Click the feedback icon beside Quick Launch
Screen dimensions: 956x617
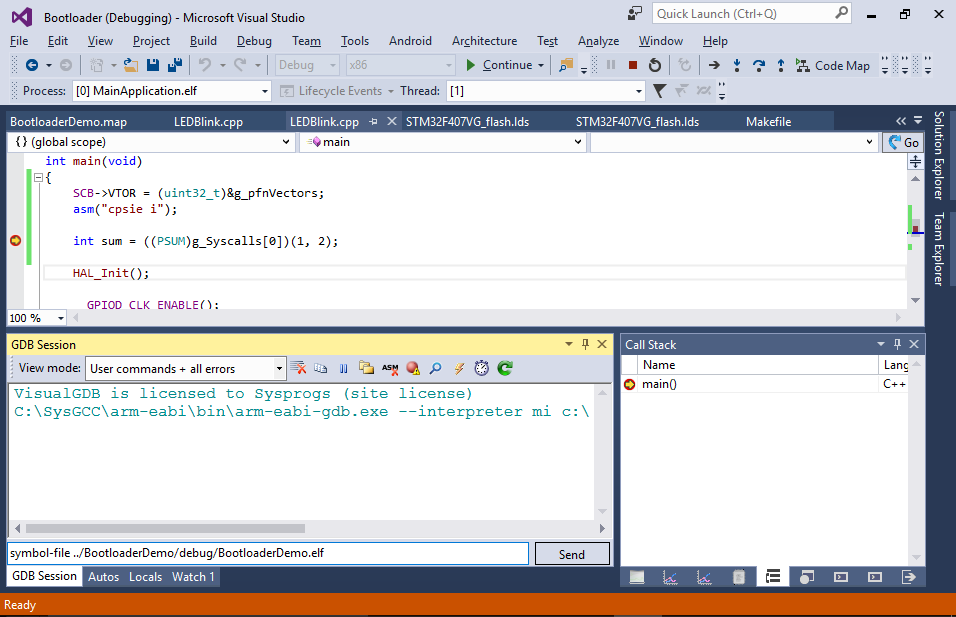coord(635,13)
